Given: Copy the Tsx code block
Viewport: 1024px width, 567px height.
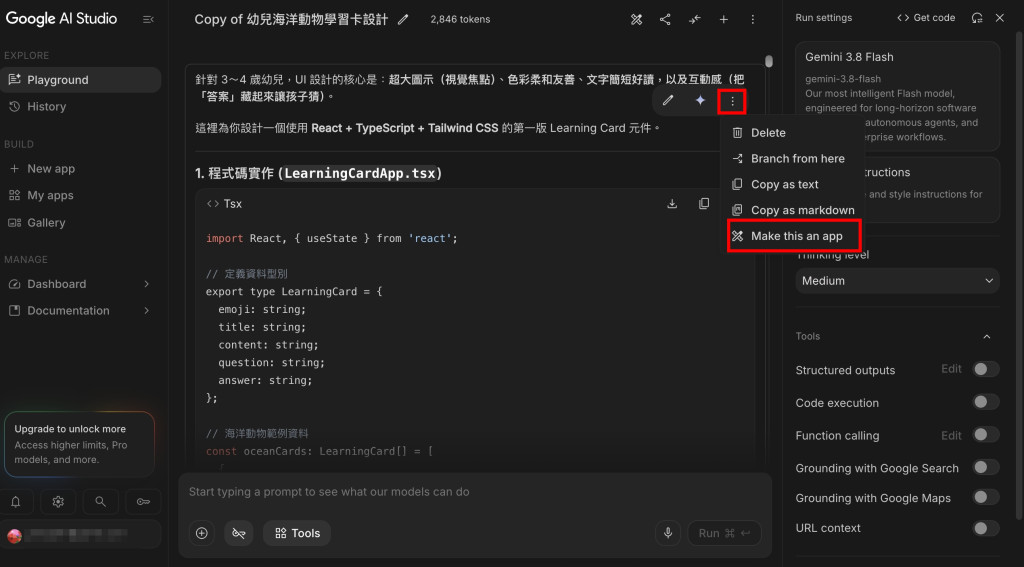Looking at the screenshot, I should click(704, 204).
